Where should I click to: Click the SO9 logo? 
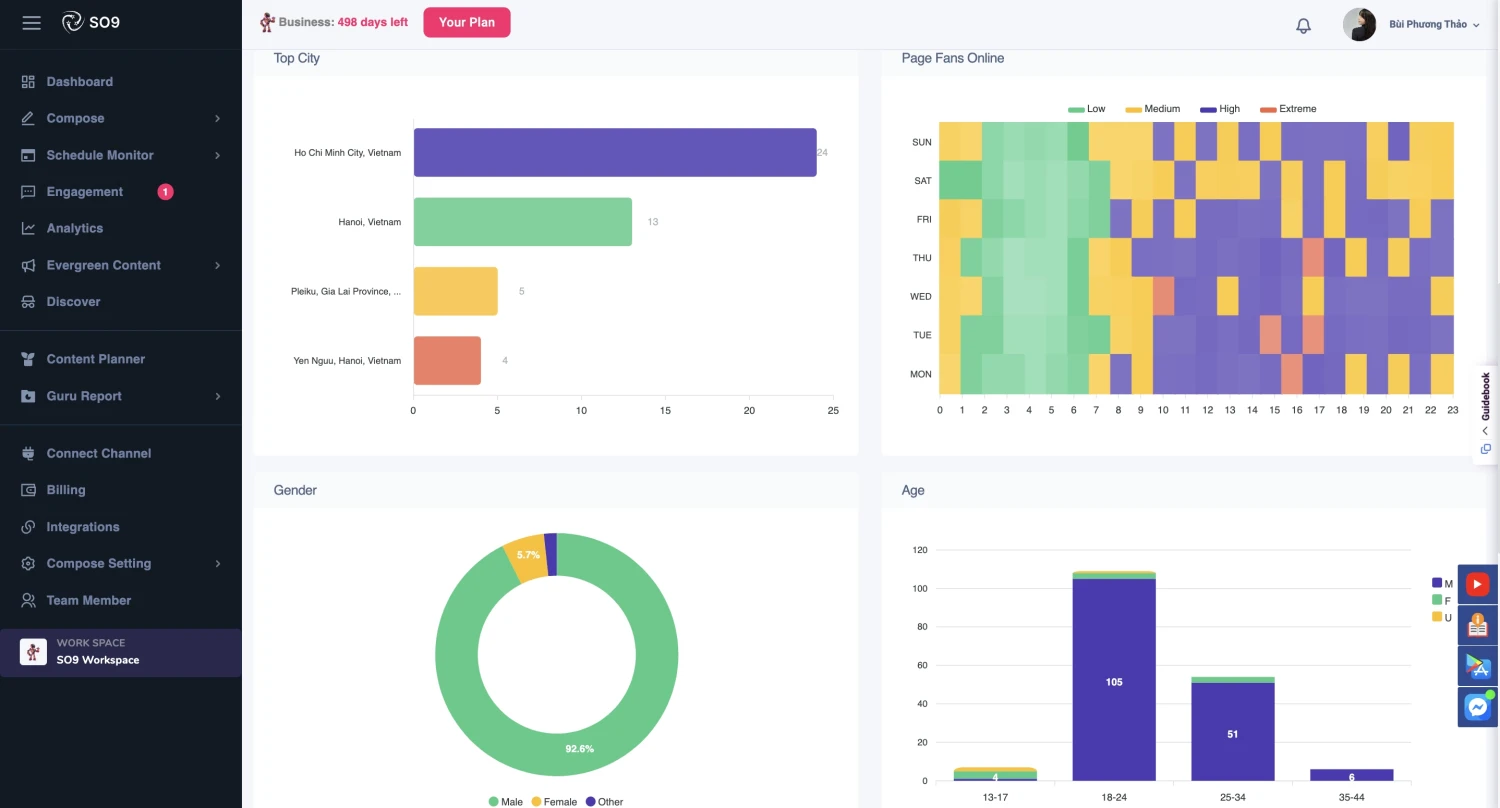coord(90,22)
